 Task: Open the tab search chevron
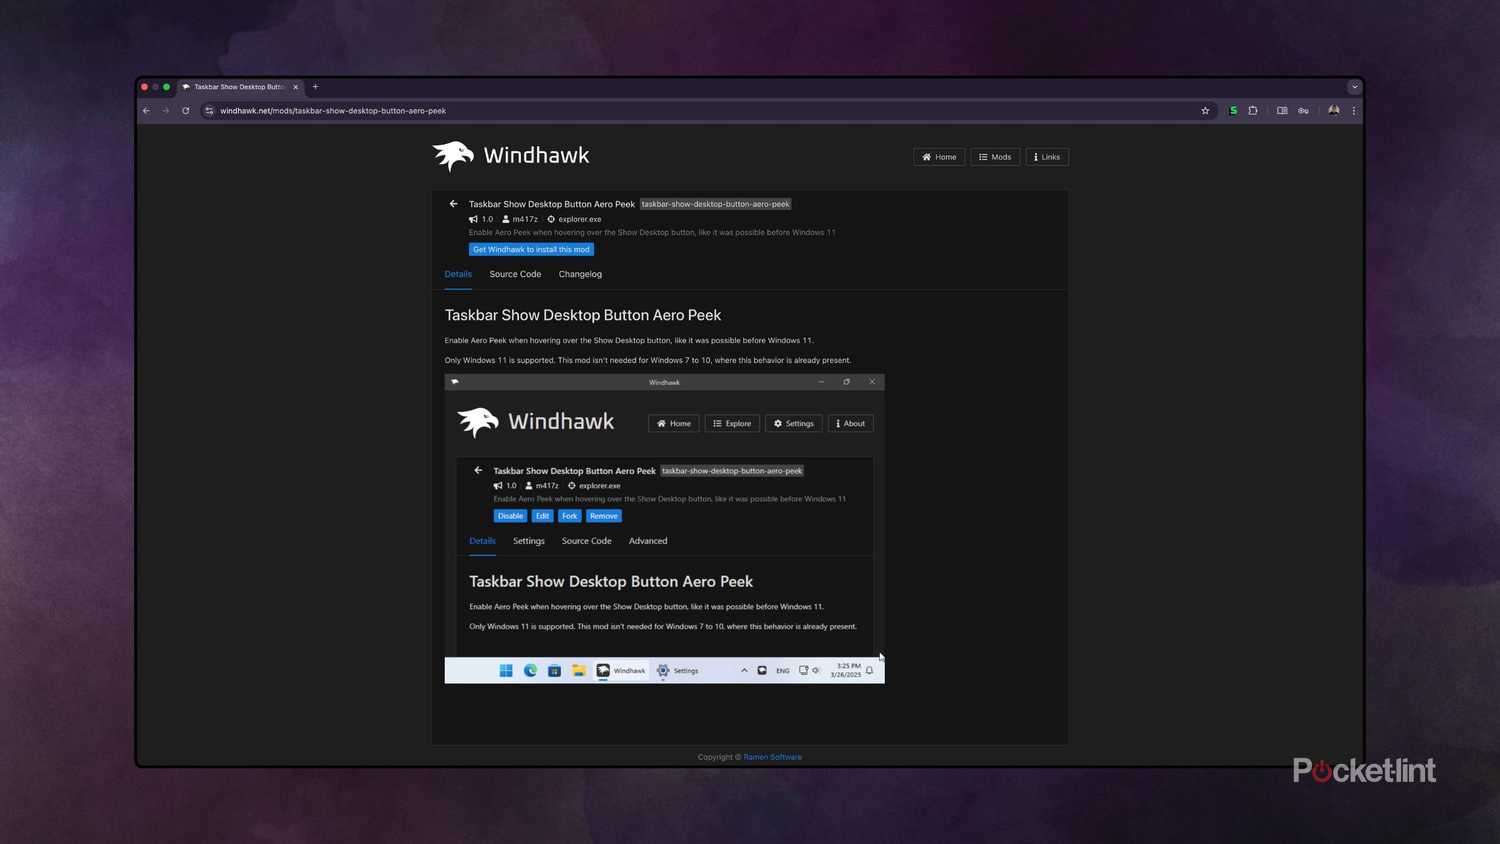1355,87
